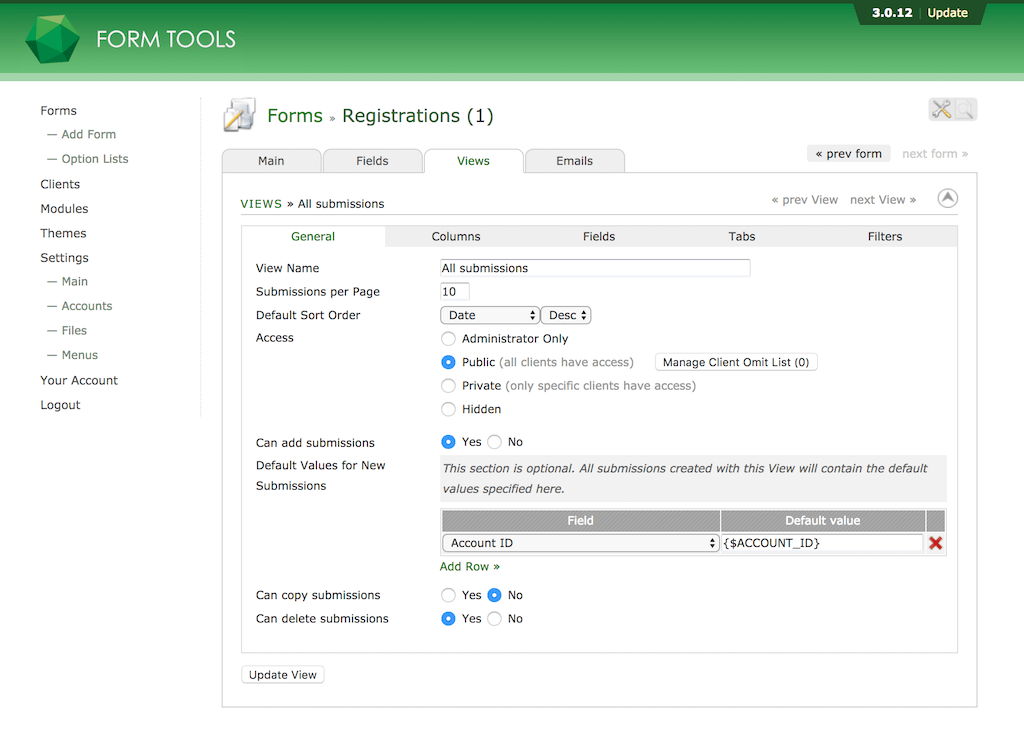Open Manage Client Omit List

click(x=736, y=362)
